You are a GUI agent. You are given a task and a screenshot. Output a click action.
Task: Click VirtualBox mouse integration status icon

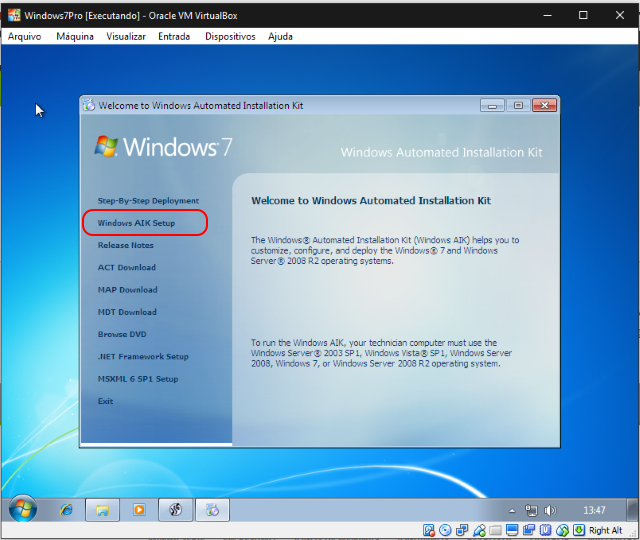(x=562, y=530)
